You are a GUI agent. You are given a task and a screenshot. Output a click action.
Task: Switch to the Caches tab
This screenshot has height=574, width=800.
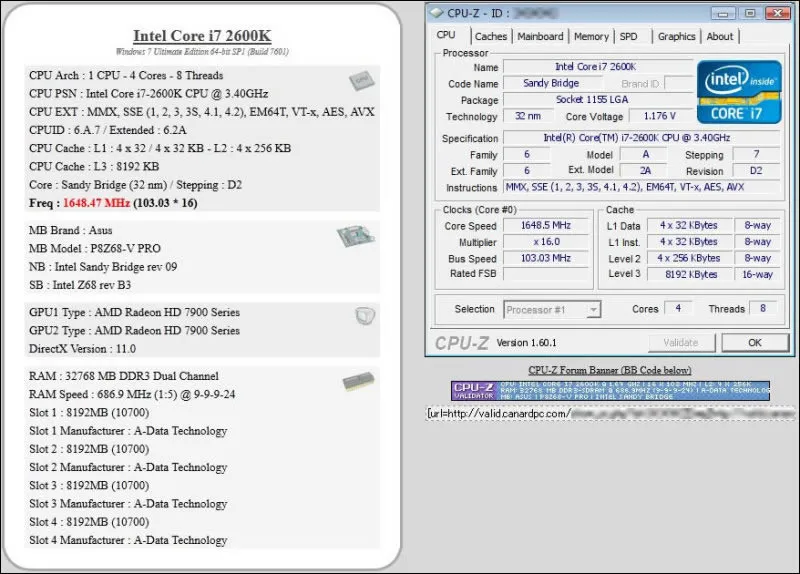tap(490, 37)
